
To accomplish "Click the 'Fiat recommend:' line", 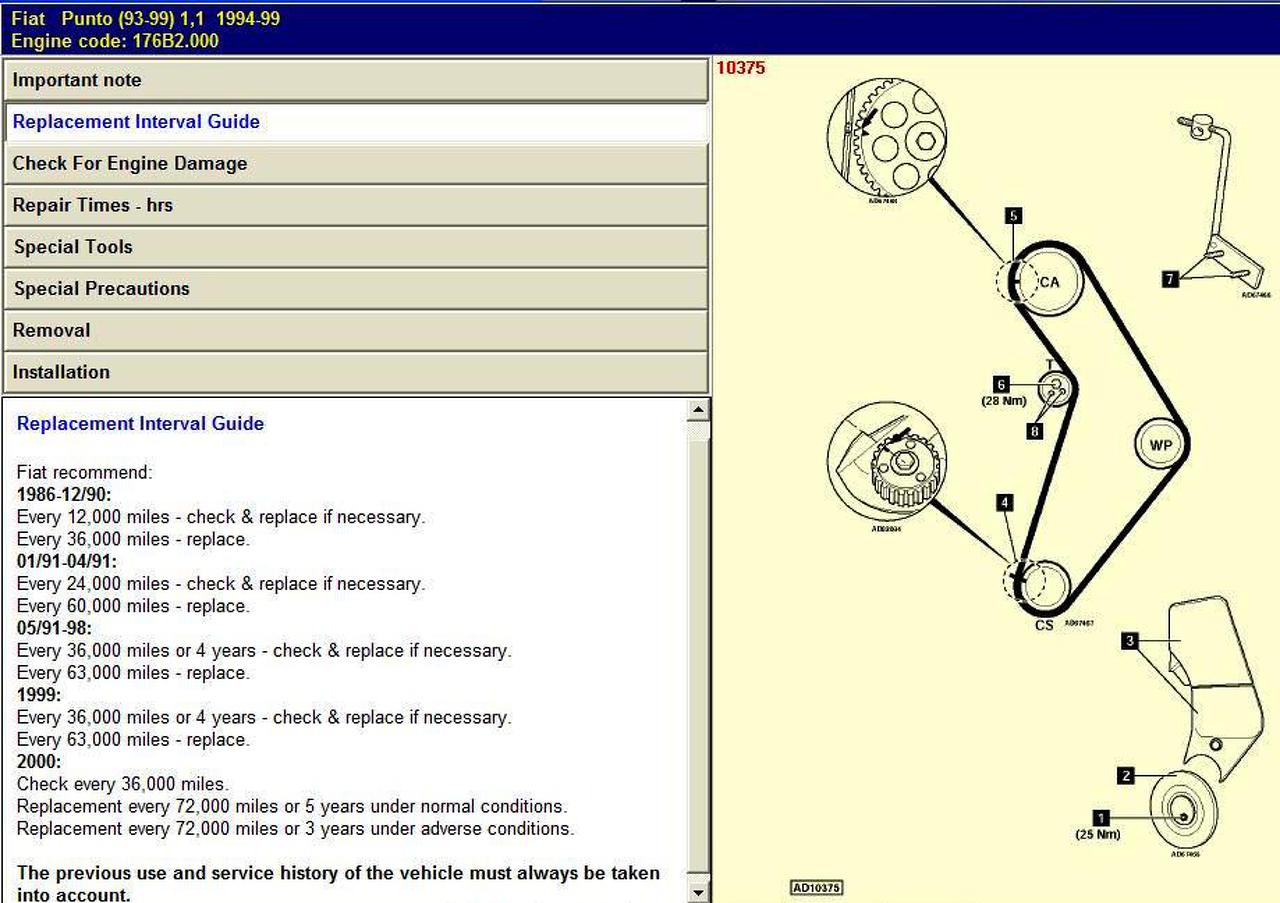I will 85,472.
